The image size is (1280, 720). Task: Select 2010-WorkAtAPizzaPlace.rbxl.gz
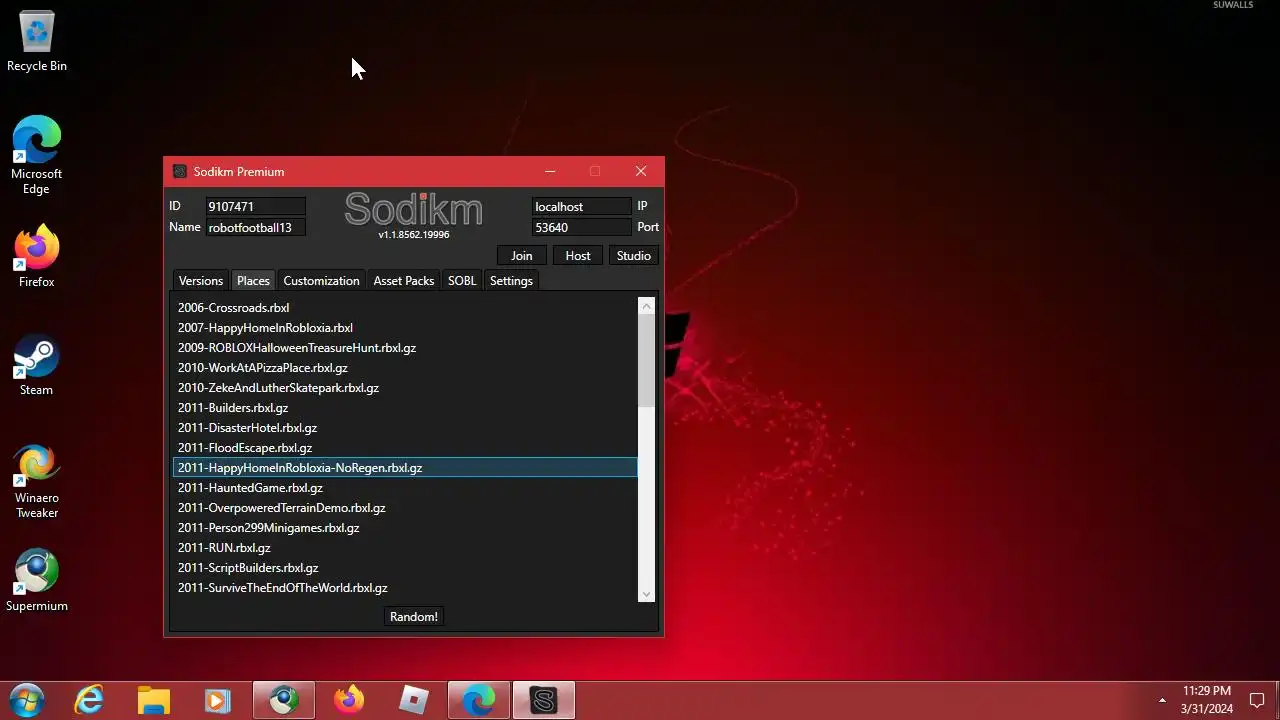[x=405, y=368]
